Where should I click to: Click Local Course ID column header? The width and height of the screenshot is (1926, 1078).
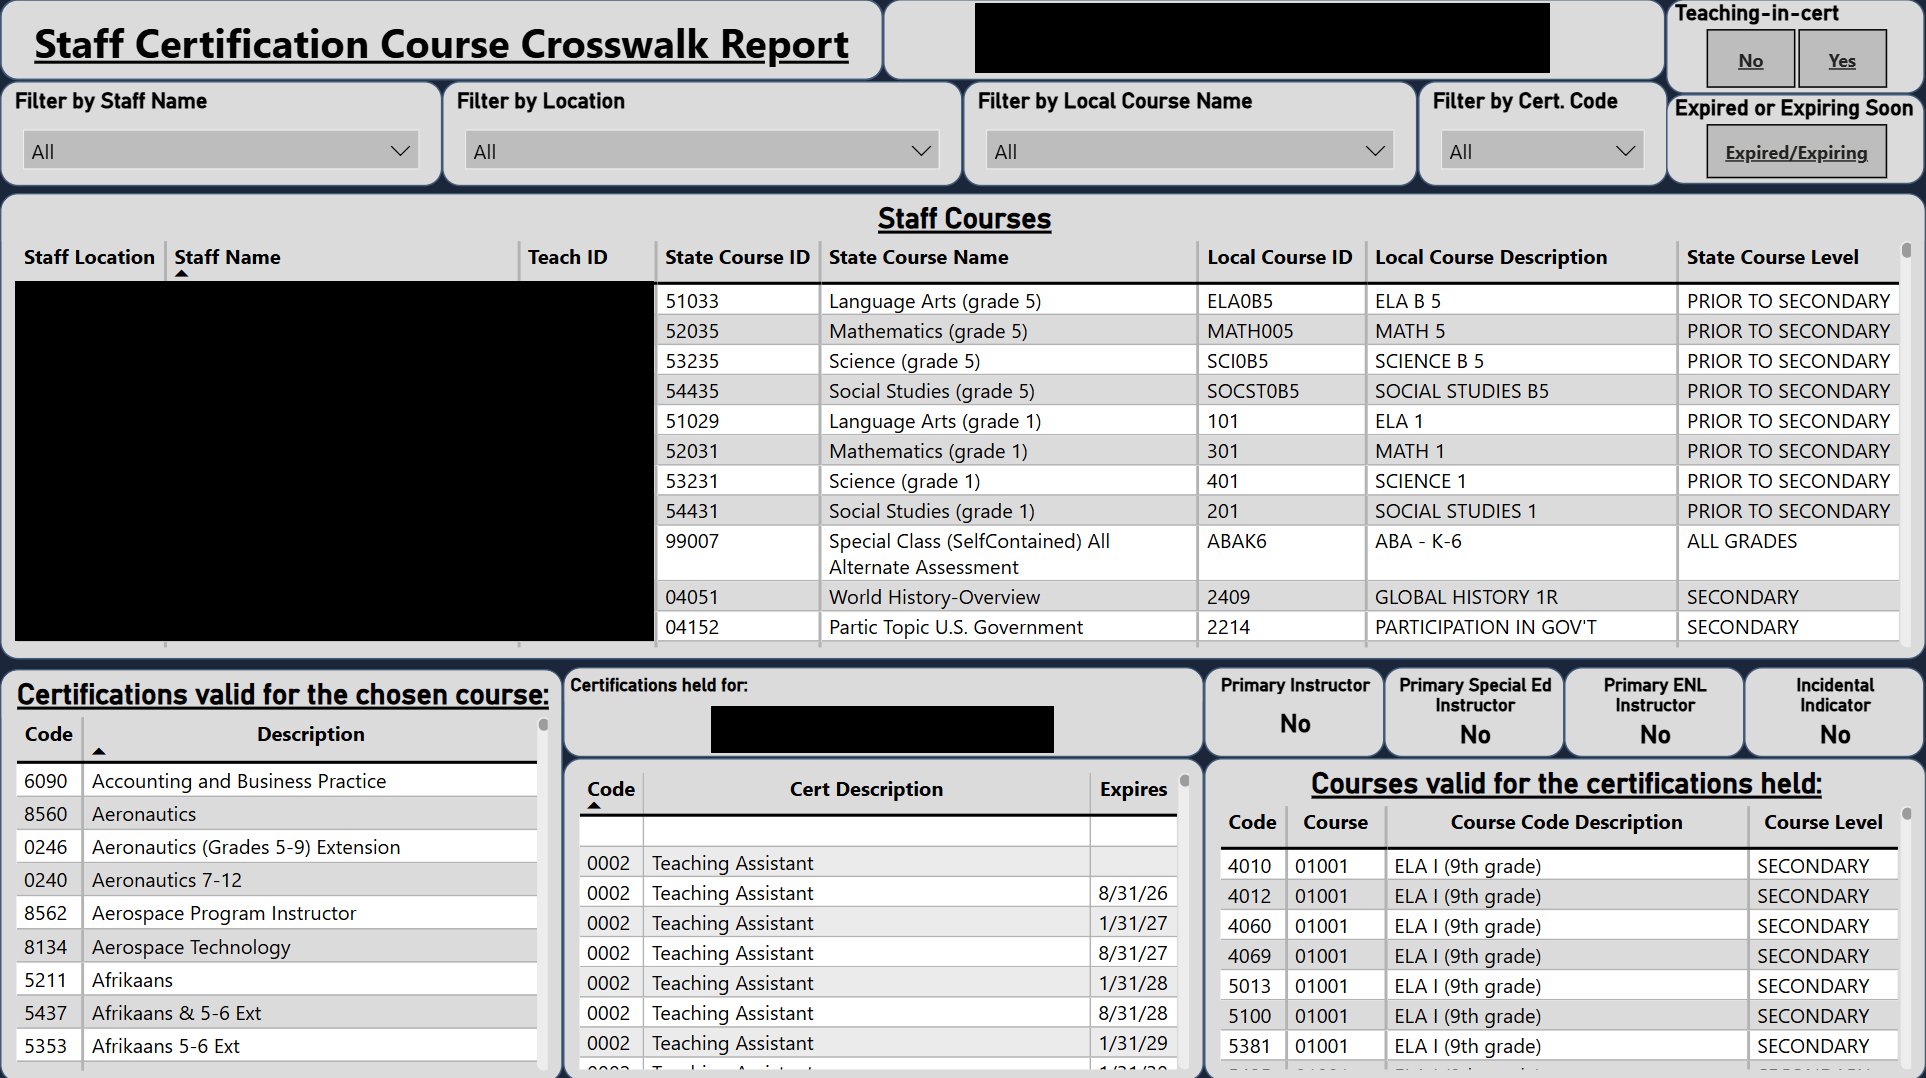1279,257
